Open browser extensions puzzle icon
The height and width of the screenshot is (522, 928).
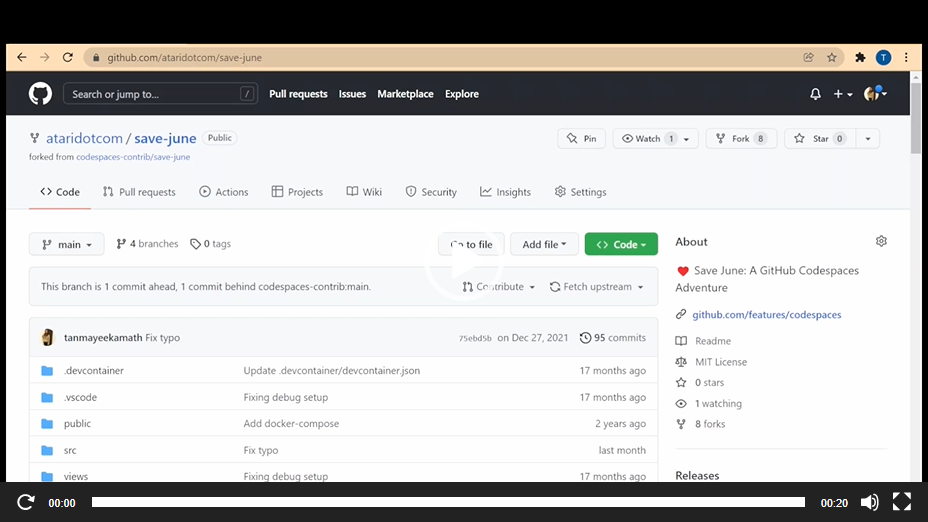click(x=860, y=57)
